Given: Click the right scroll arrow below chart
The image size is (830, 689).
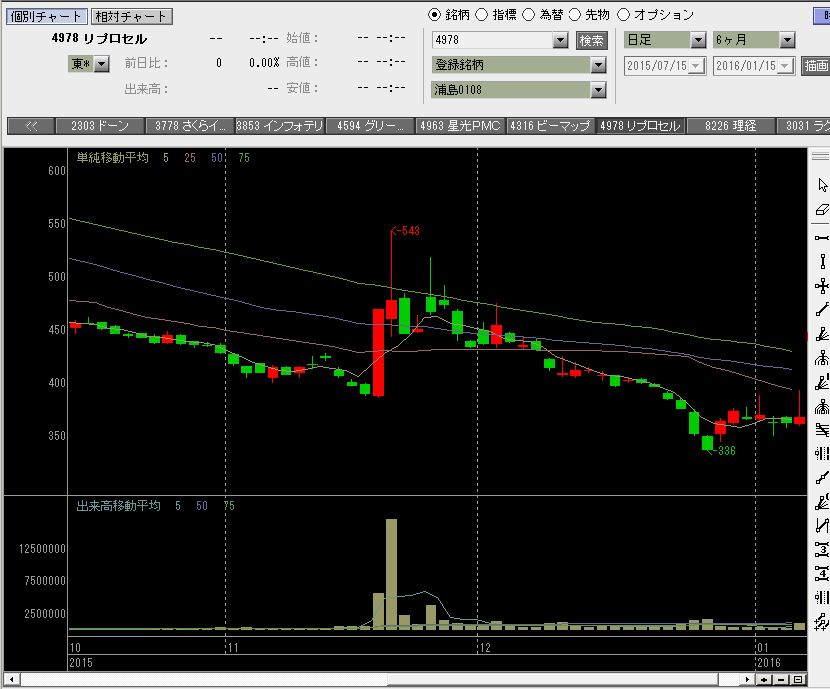Looking at the screenshot, I should coord(747,679).
